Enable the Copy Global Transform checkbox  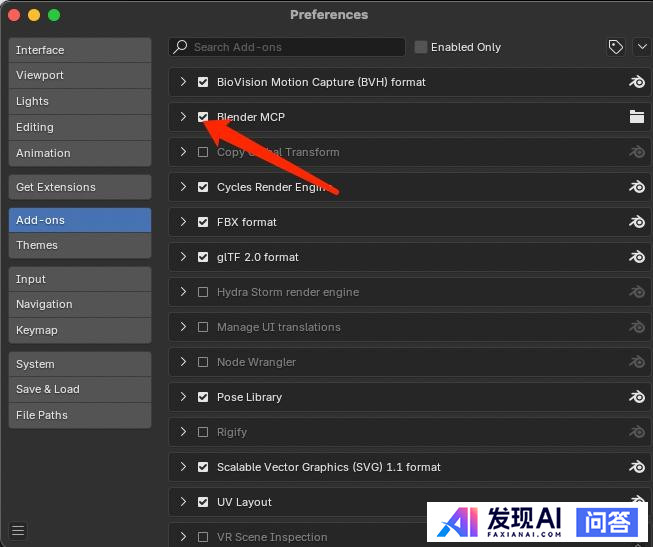pos(203,152)
